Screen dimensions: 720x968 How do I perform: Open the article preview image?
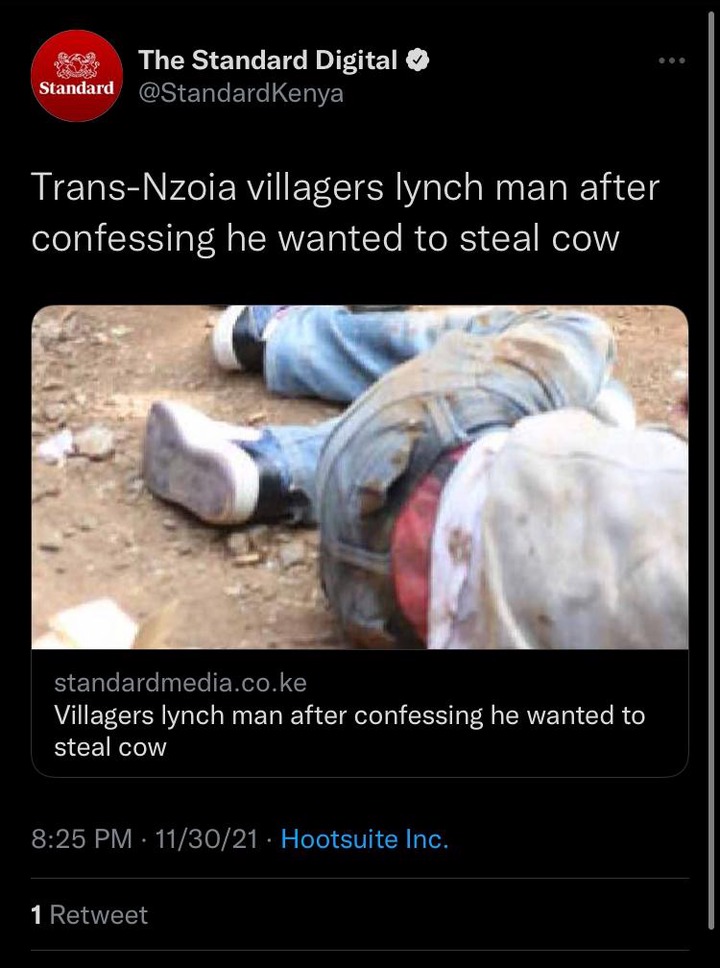(360, 477)
